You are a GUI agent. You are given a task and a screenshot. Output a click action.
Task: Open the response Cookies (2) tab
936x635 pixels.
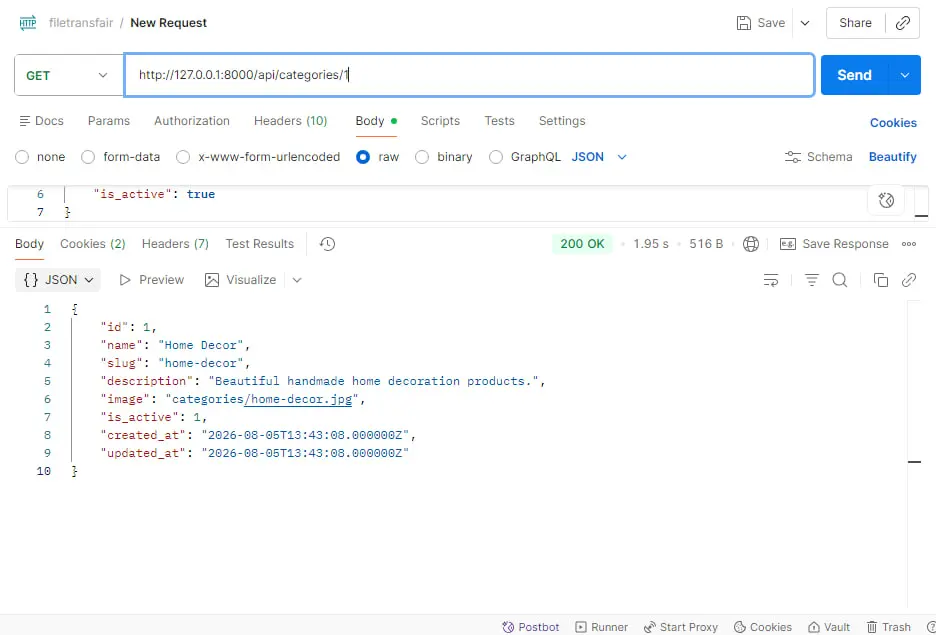coord(93,243)
